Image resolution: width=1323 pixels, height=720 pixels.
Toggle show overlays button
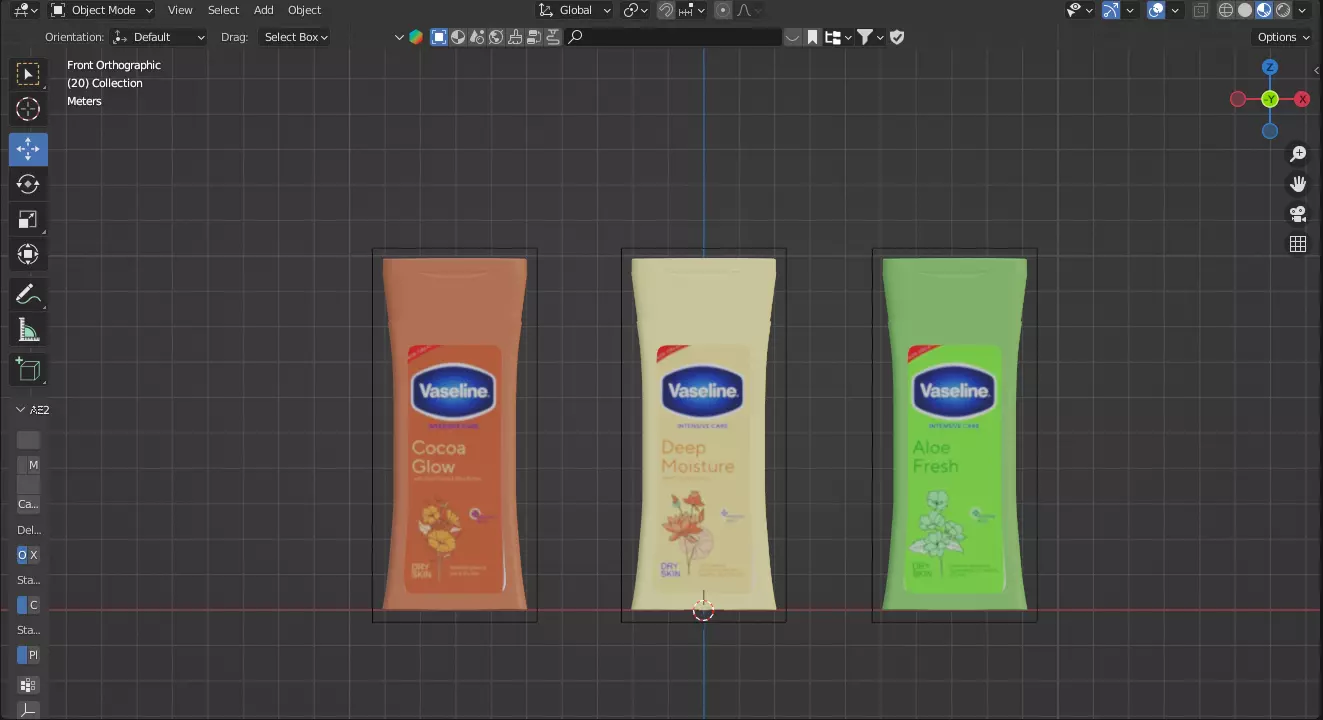[x=1156, y=10]
